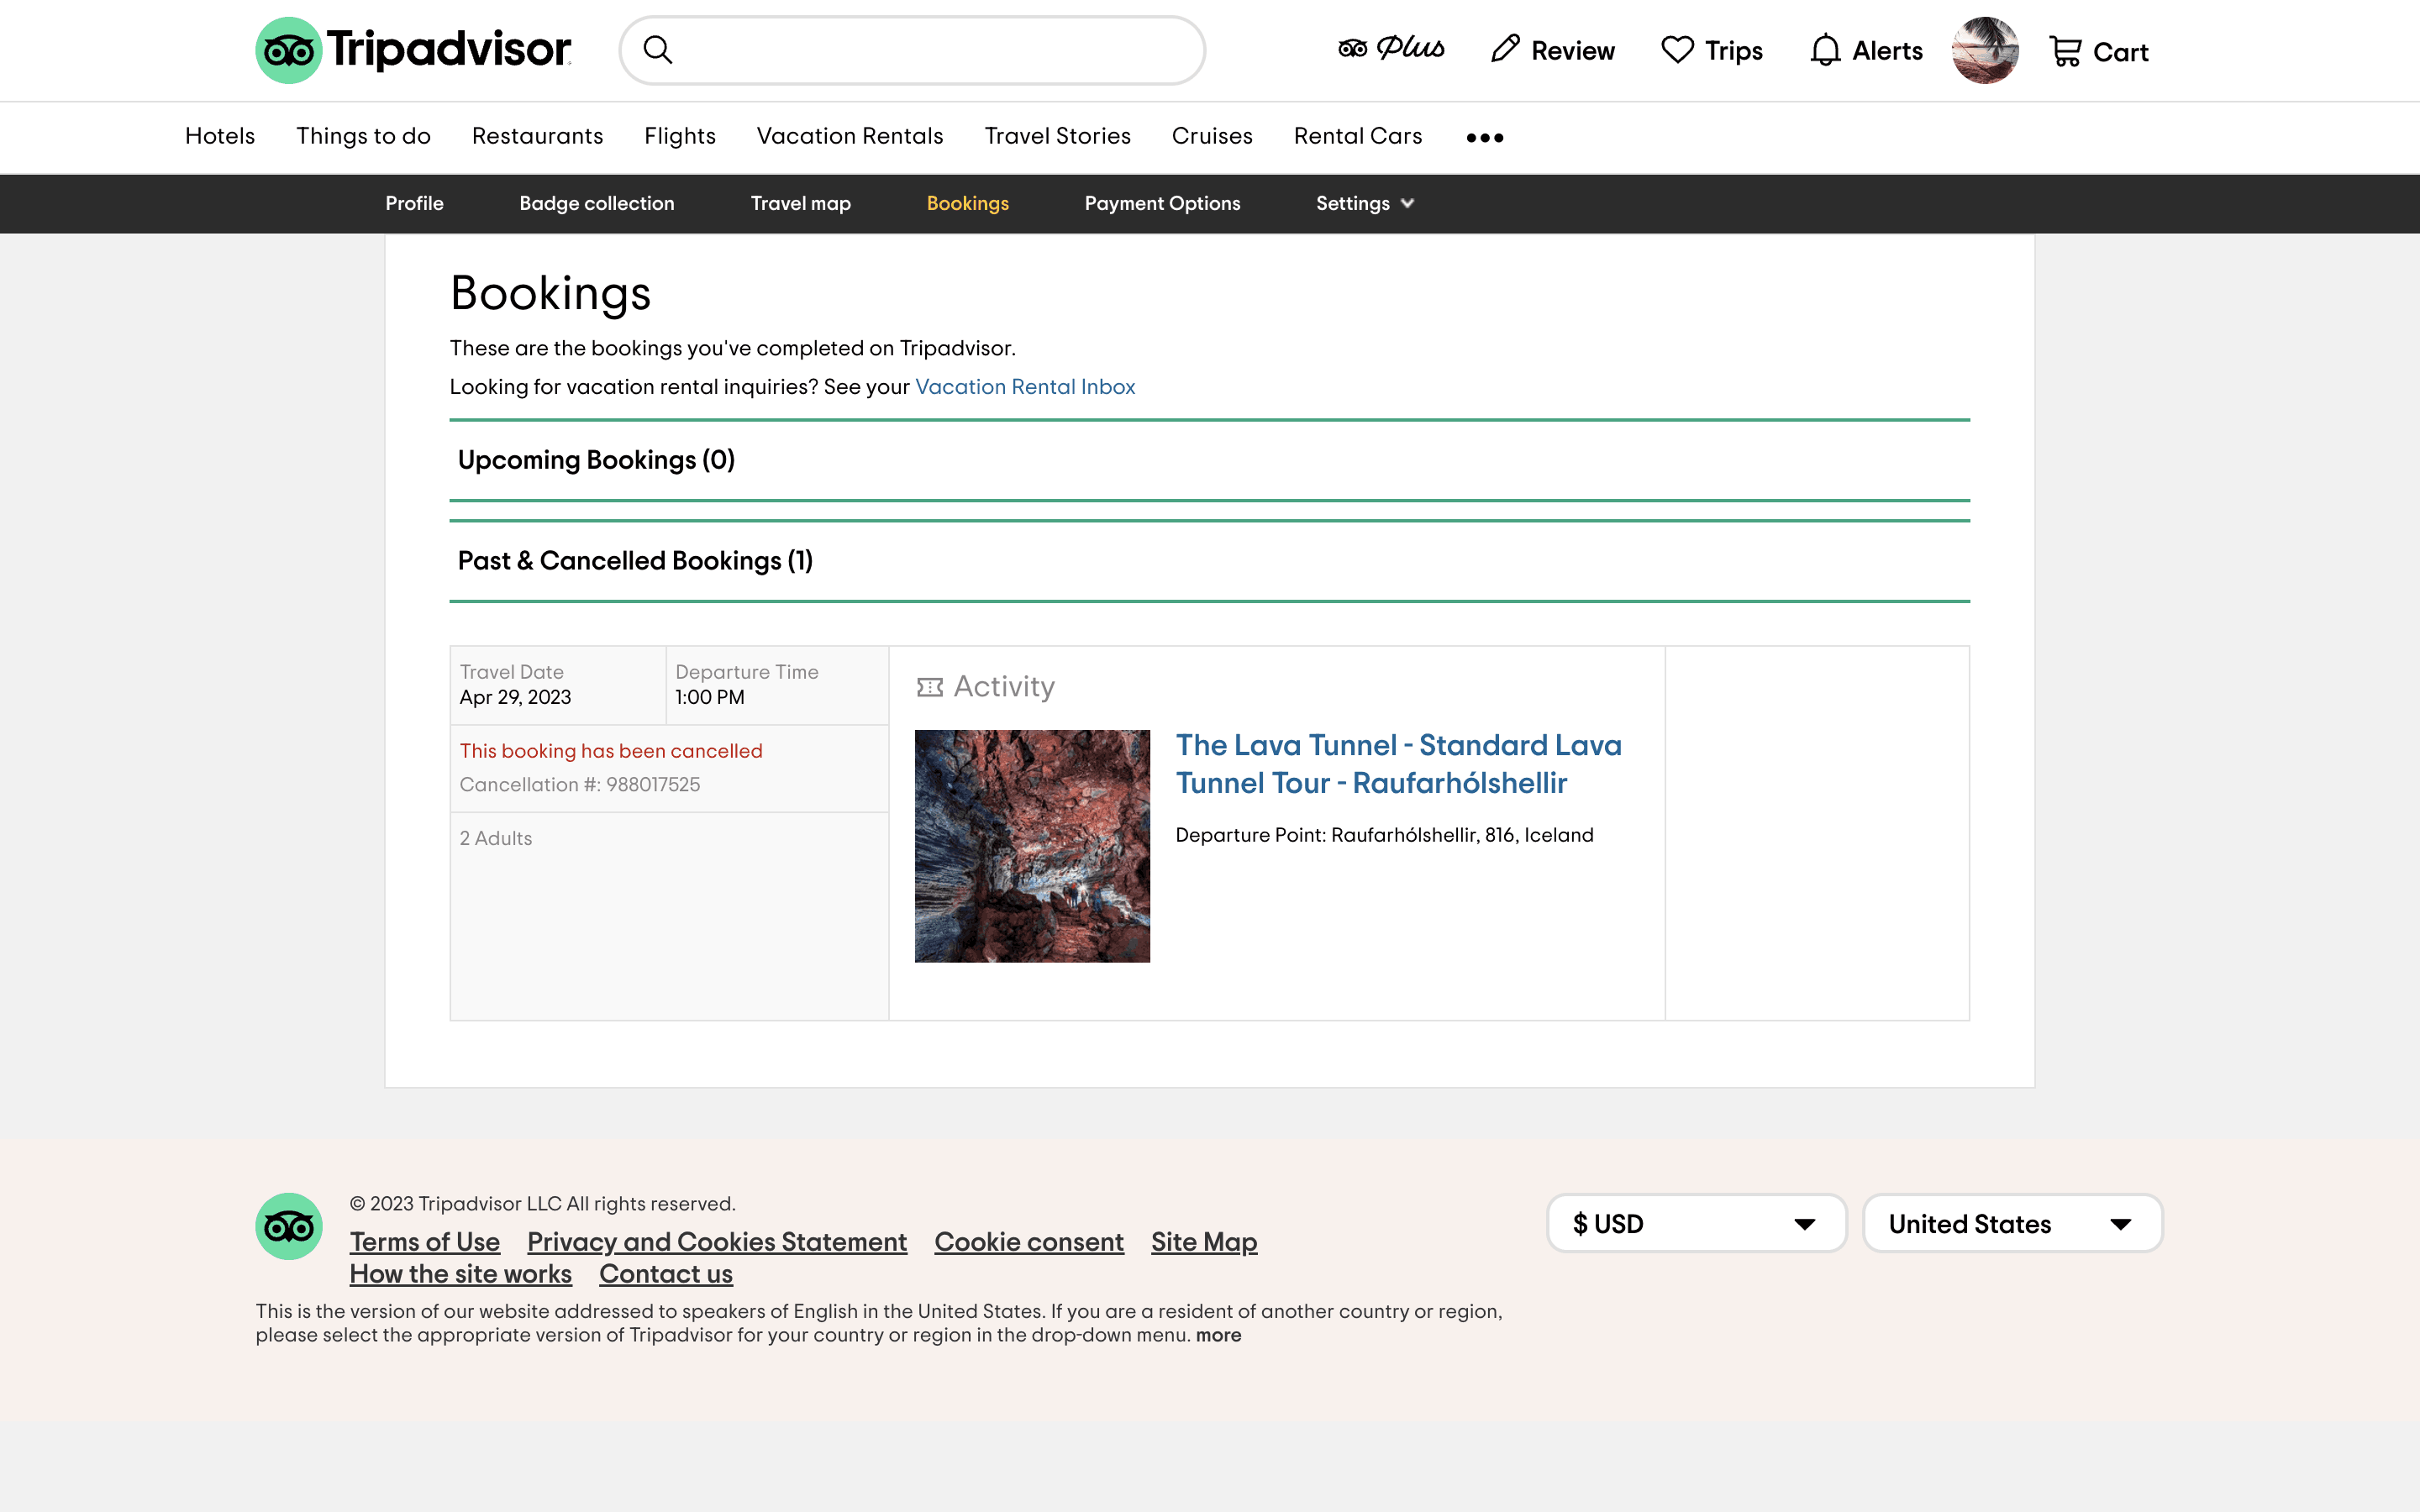Screen dimensions: 2420x1512
Task: Open the Vacation Rental Inbox link
Action: tap(1024, 387)
